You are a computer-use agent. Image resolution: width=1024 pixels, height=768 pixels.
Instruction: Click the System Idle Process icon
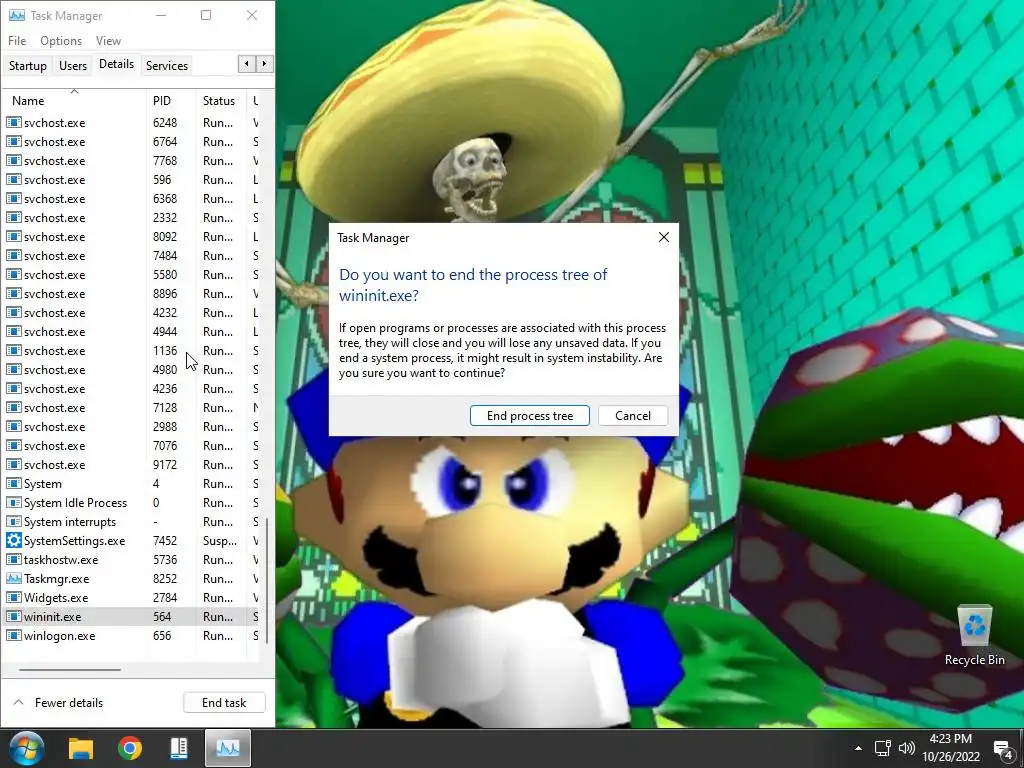[13, 503]
